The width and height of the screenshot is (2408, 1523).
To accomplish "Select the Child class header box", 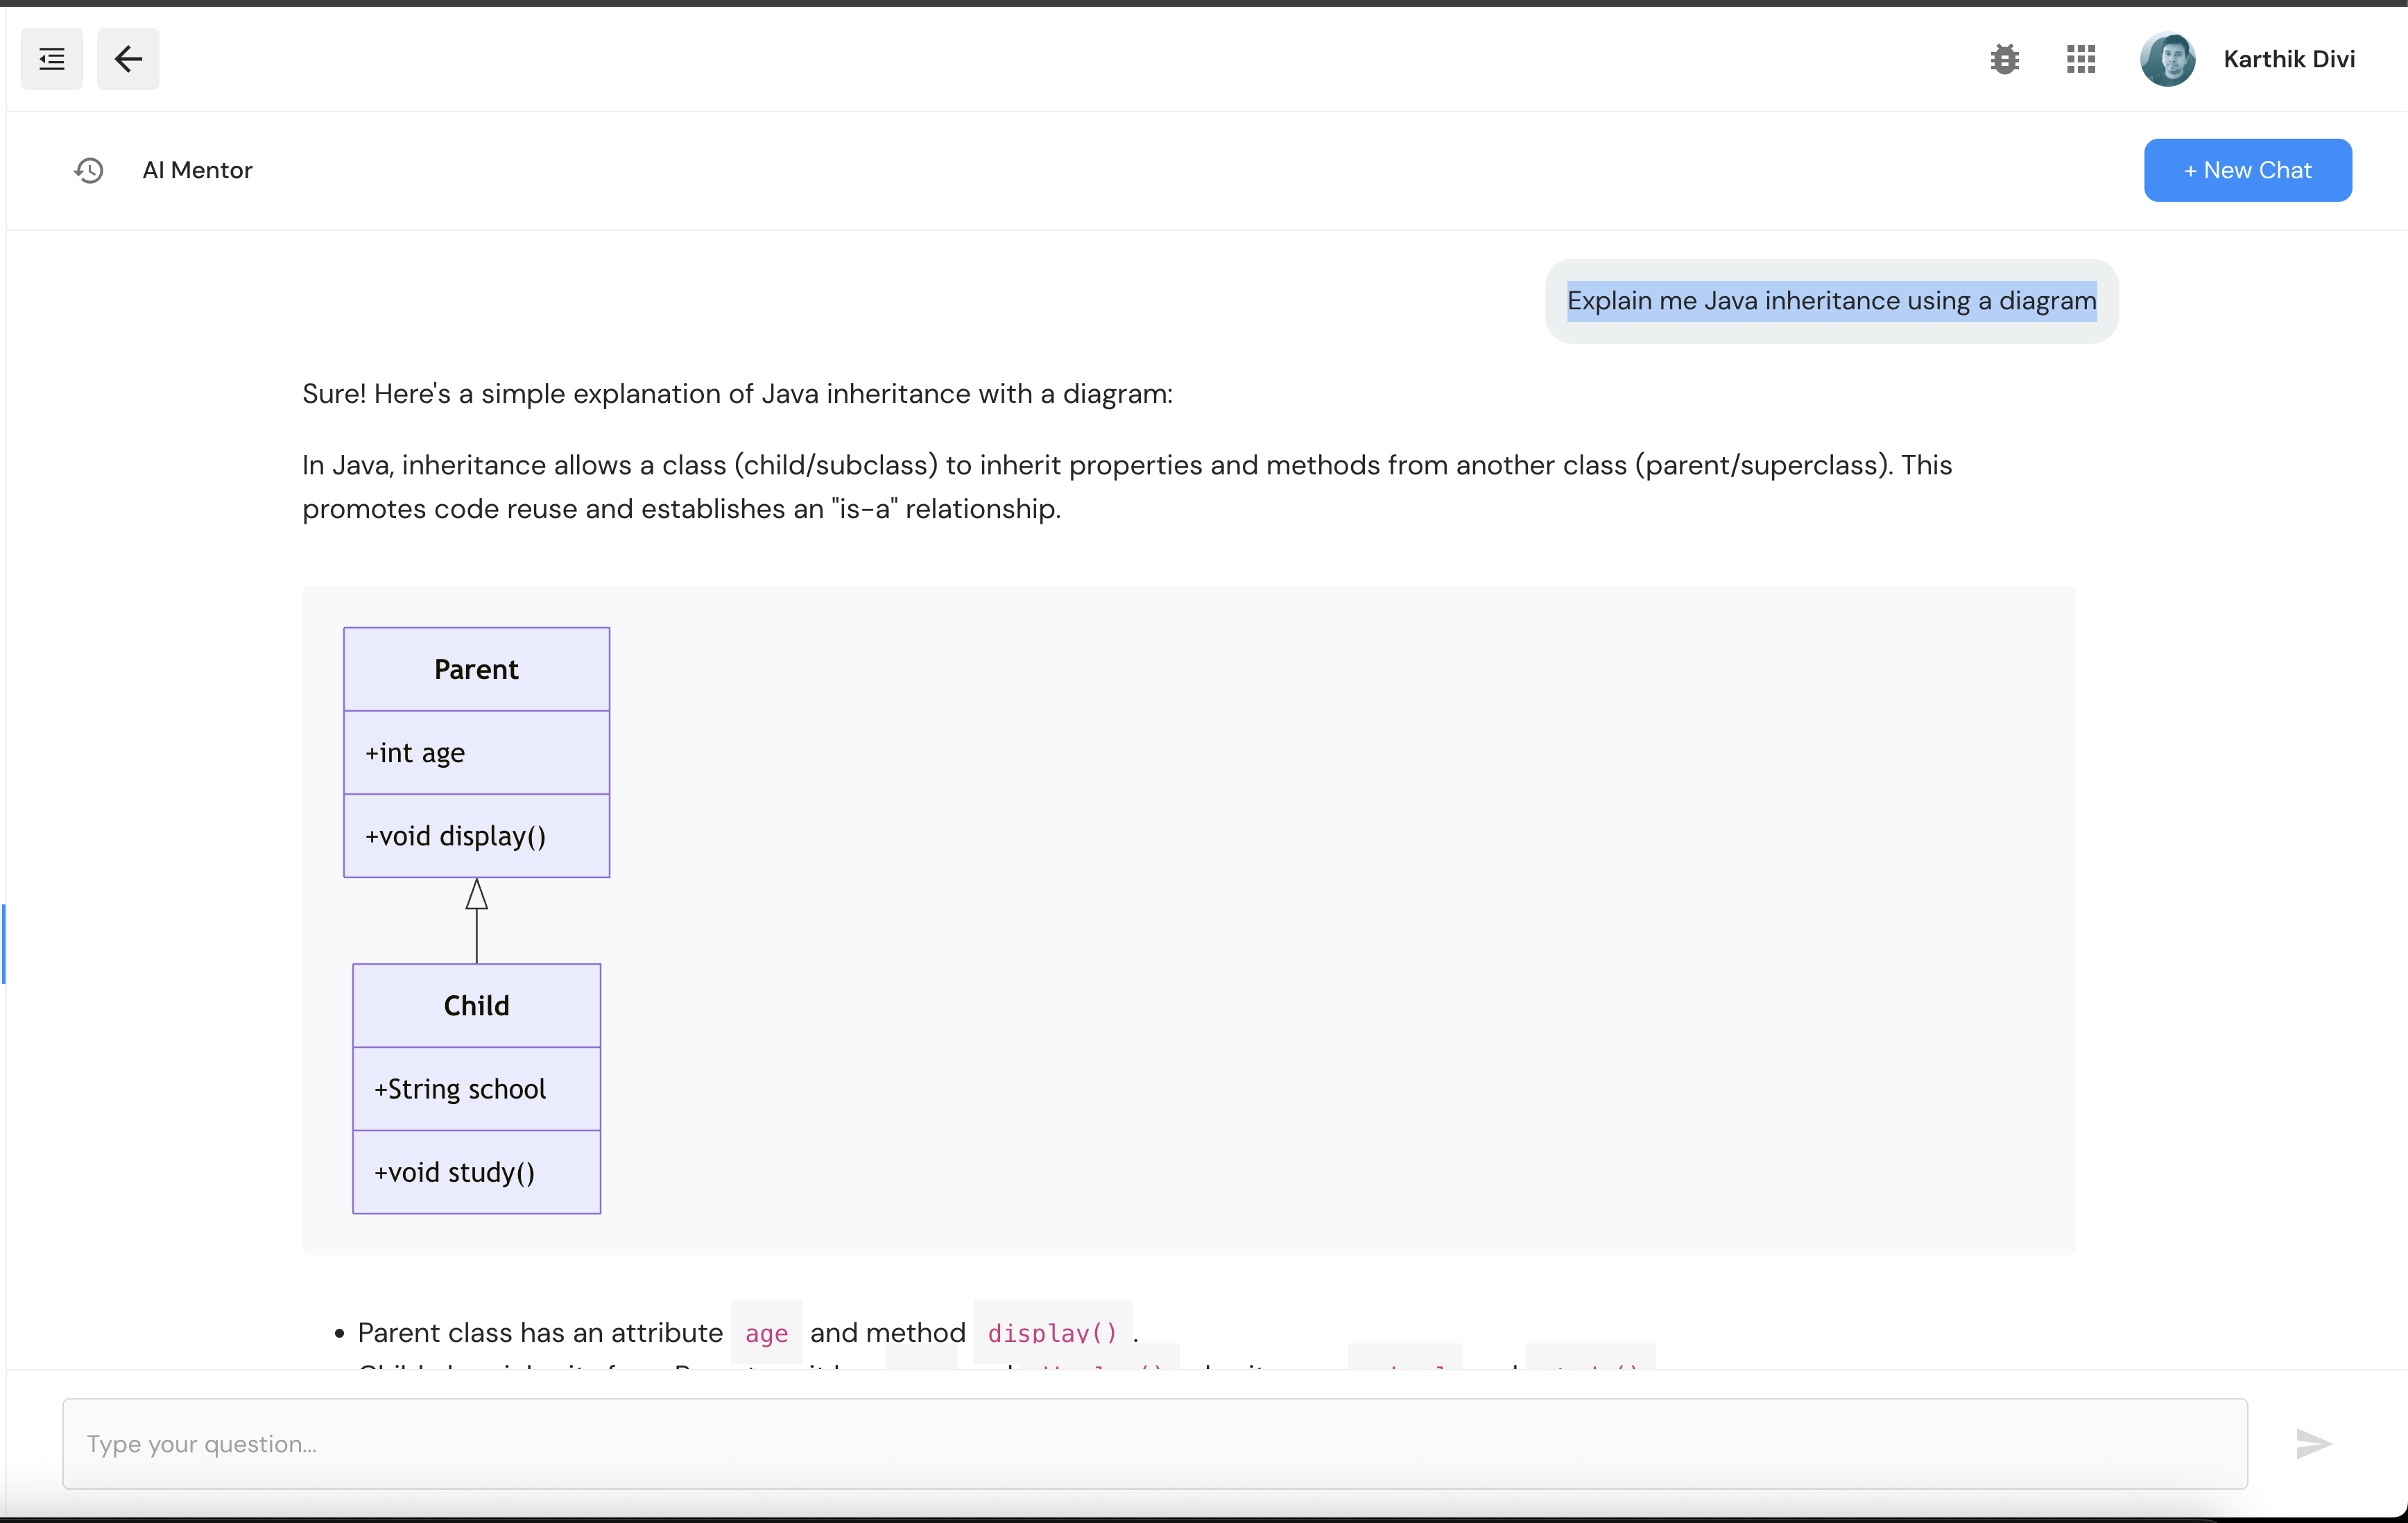I will tap(477, 1005).
